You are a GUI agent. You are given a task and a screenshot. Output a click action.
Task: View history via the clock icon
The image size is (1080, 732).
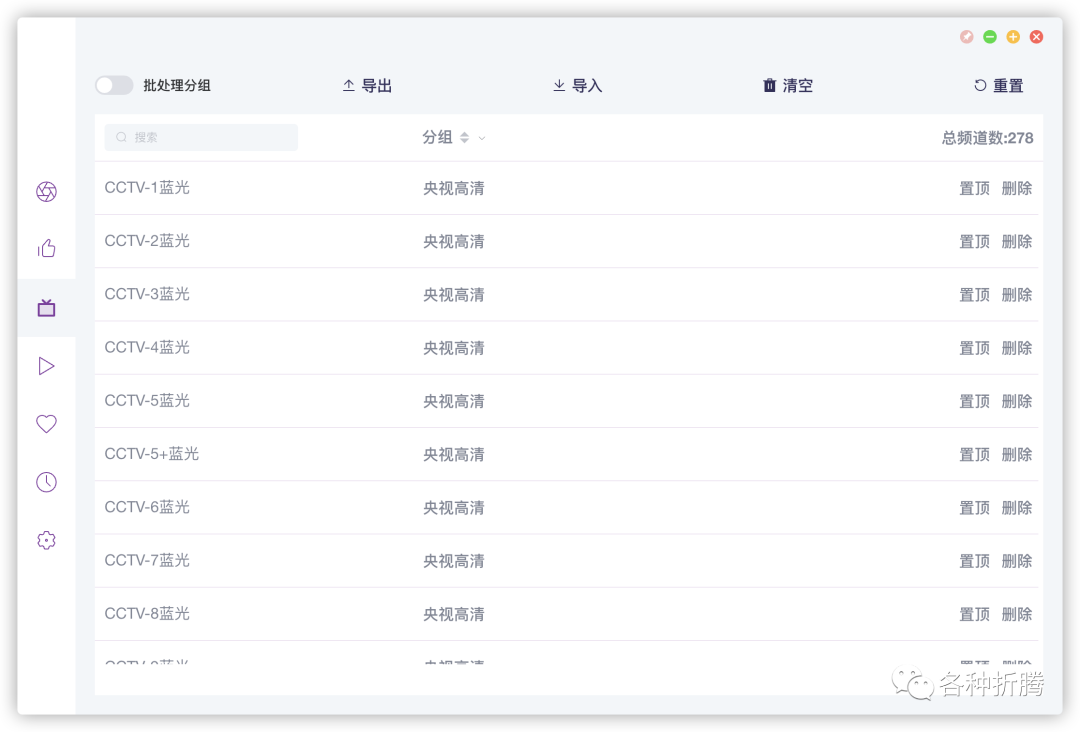click(46, 481)
